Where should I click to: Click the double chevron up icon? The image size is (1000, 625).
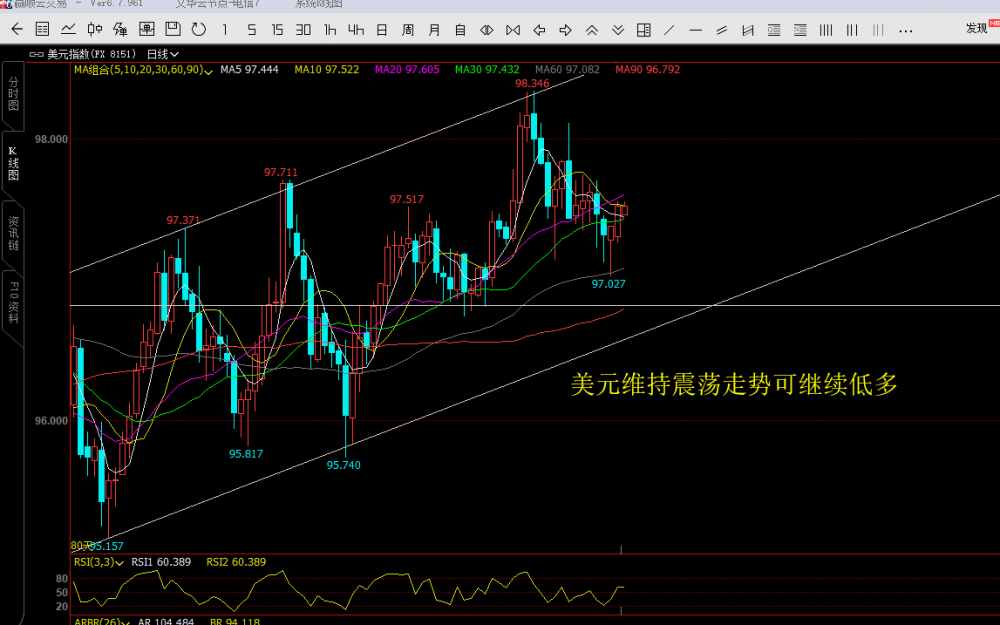click(x=592, y=29)
